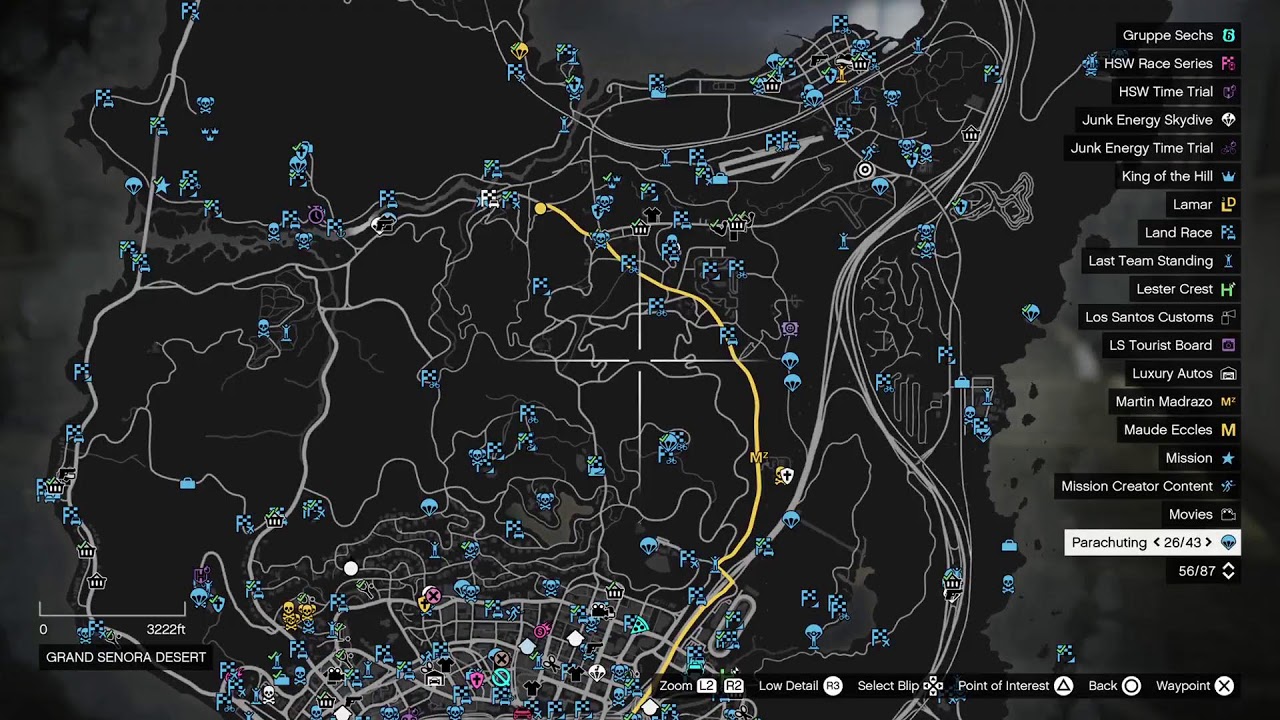1280x720 pixels.
Task: Click the purple stopwatch time trial blip
Action: (x=316, y=215)
